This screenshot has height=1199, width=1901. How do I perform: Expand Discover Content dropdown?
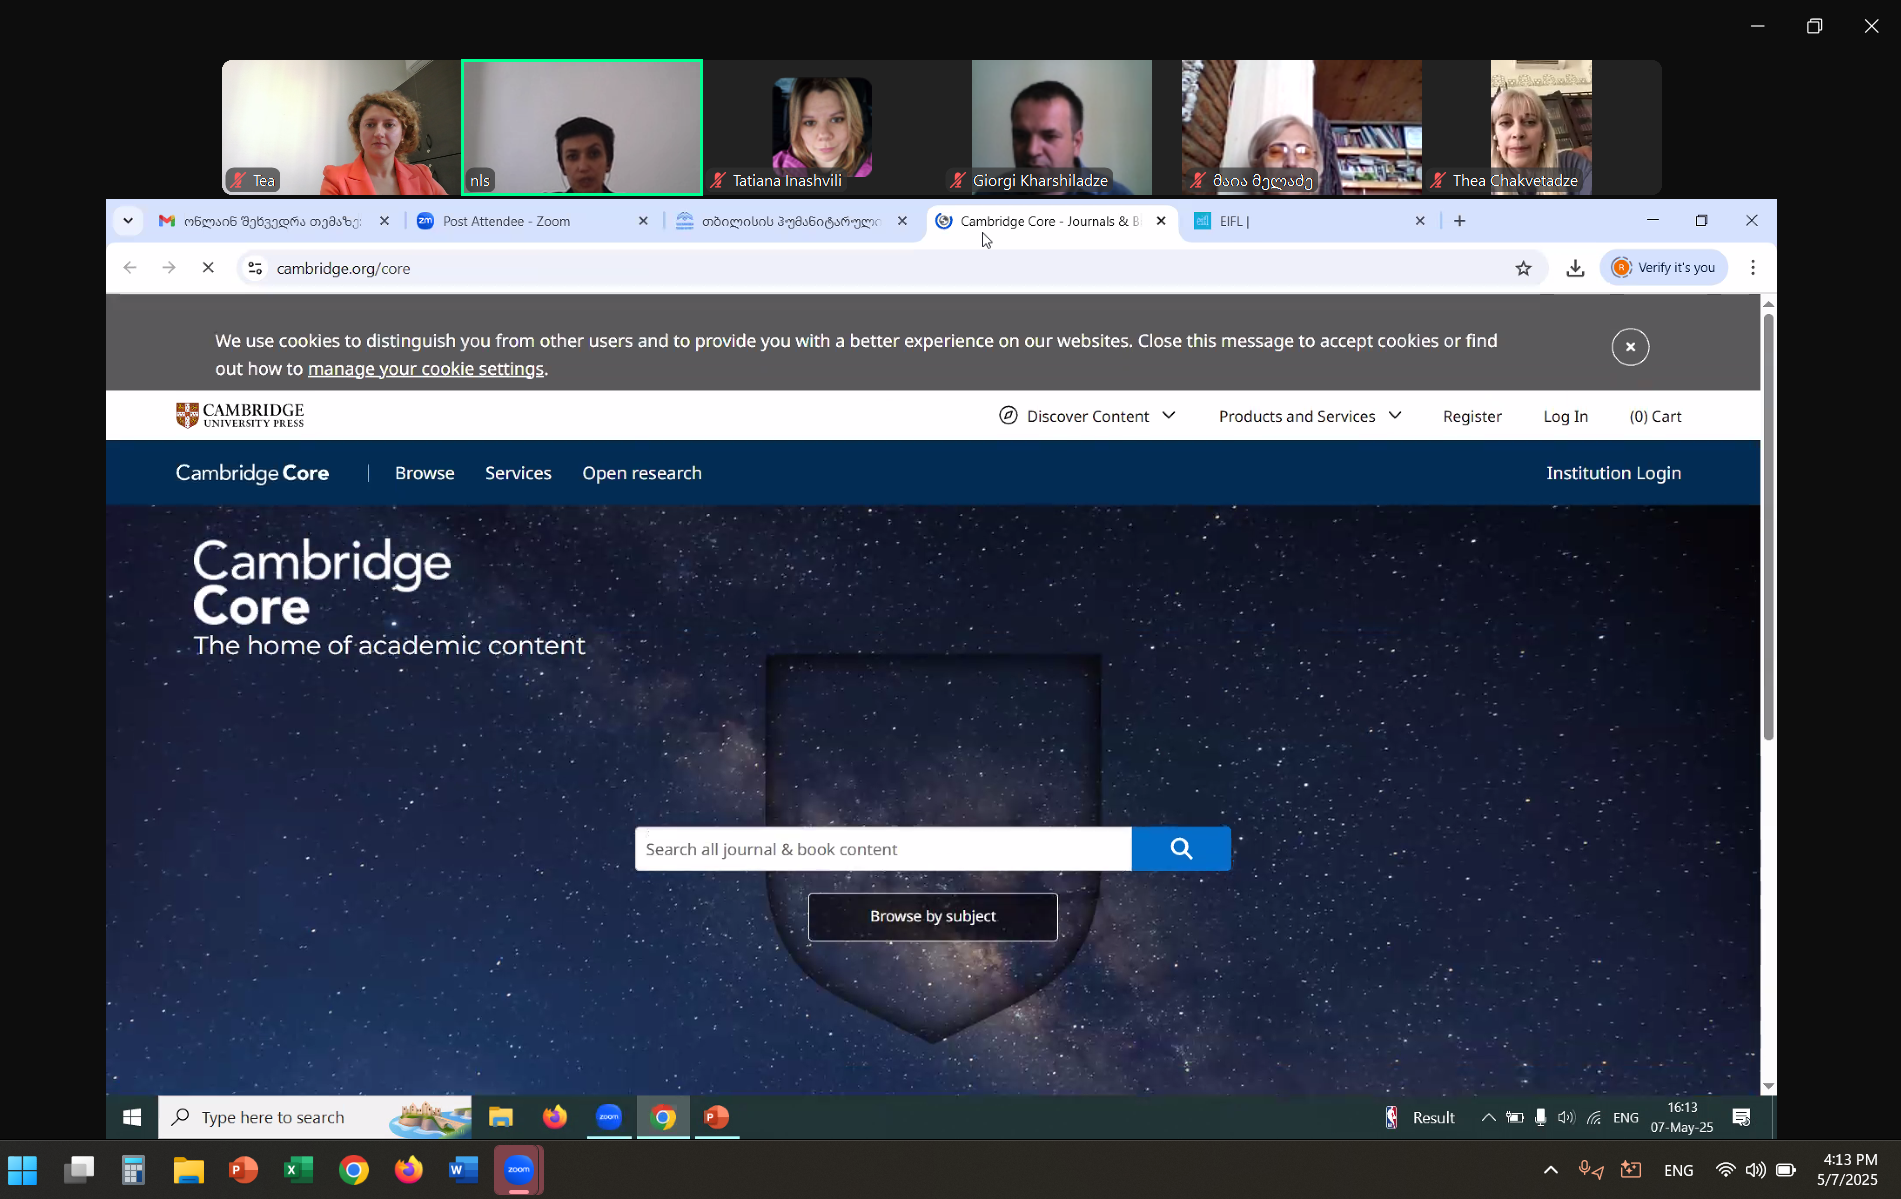pos(1087,416)
